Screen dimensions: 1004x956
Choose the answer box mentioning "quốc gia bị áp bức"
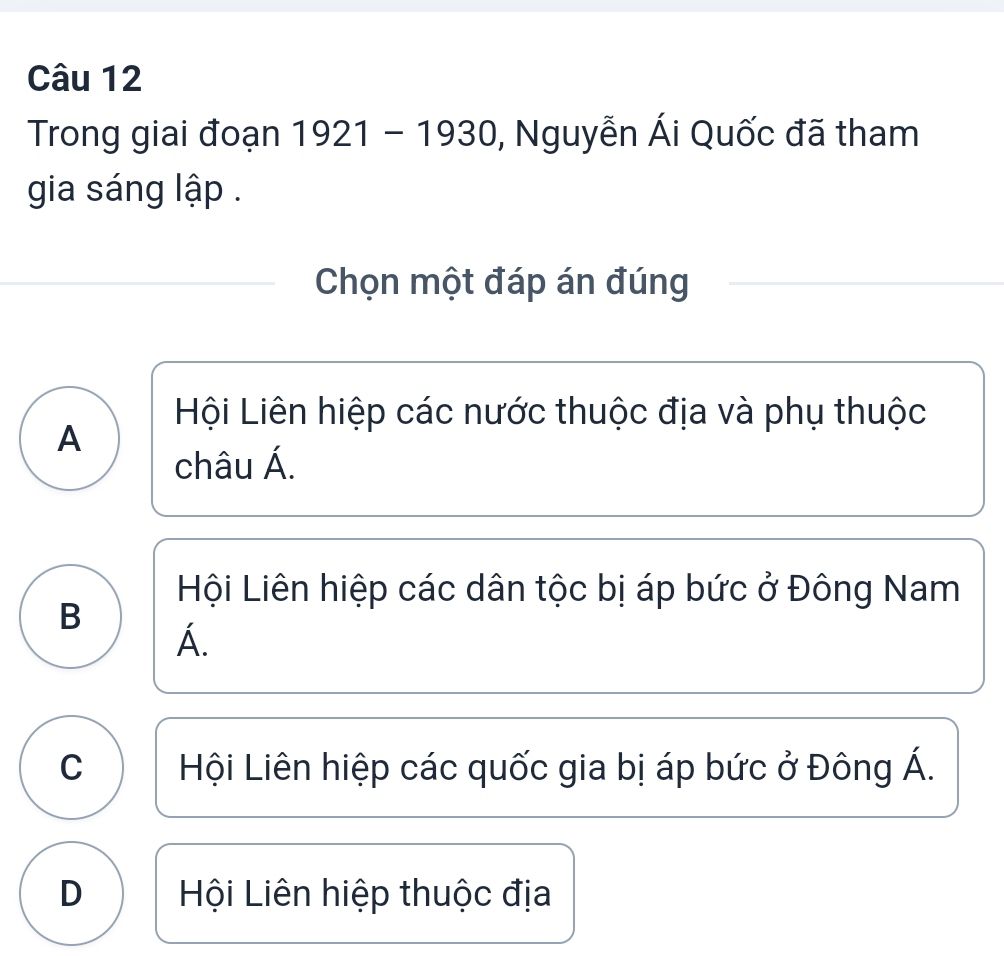557,767
